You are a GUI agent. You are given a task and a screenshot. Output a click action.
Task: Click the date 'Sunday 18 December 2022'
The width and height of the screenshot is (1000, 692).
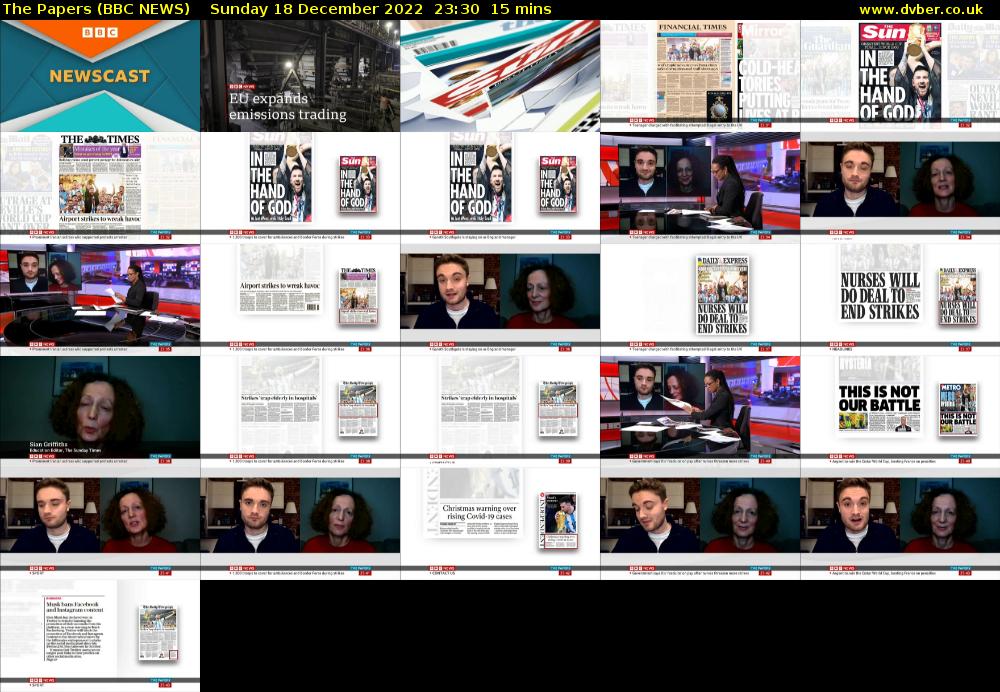[x=316, y=9]
